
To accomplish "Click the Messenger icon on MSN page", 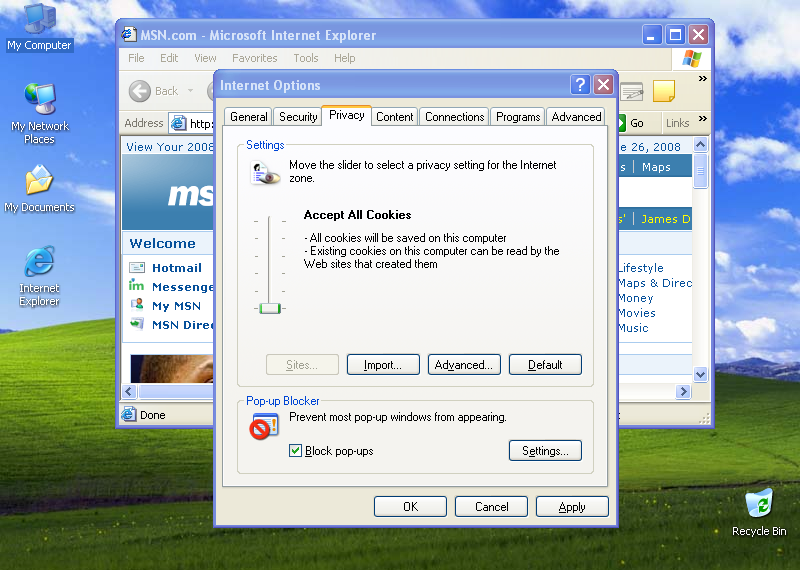I will 136,285.
